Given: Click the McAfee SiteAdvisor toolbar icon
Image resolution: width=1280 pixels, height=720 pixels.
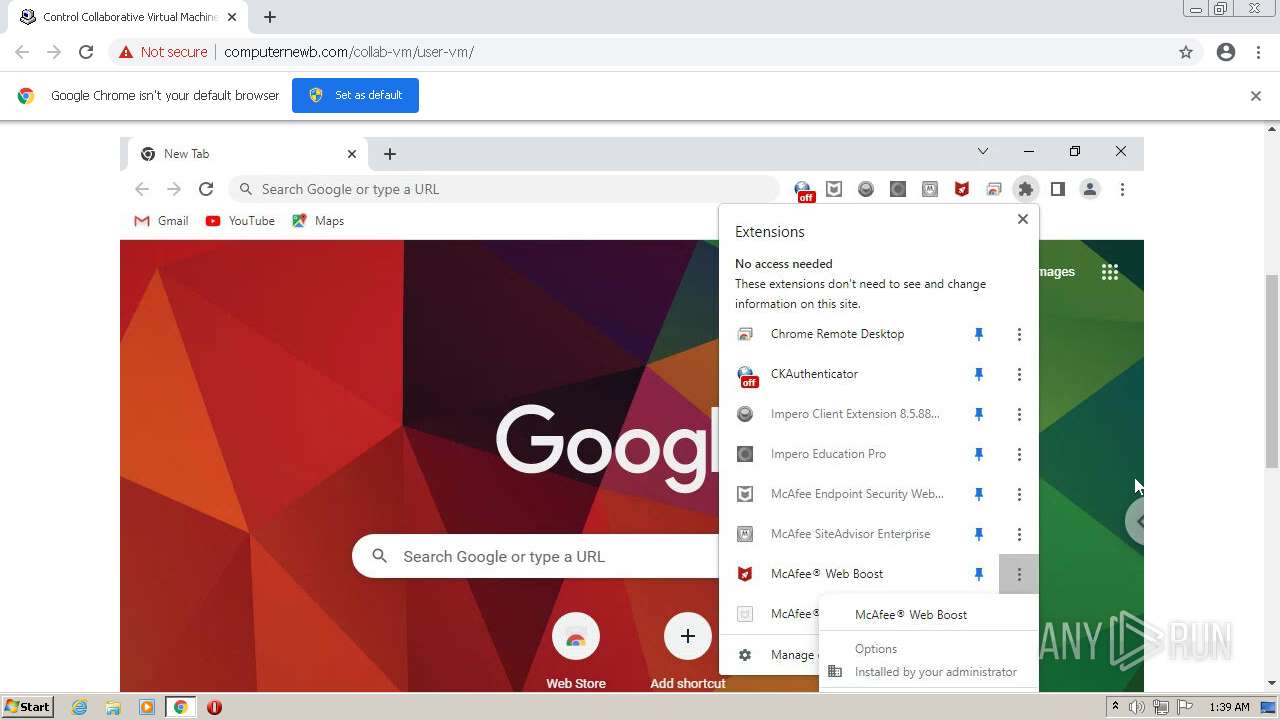Looking at the screenshot, I should [930, 189].
